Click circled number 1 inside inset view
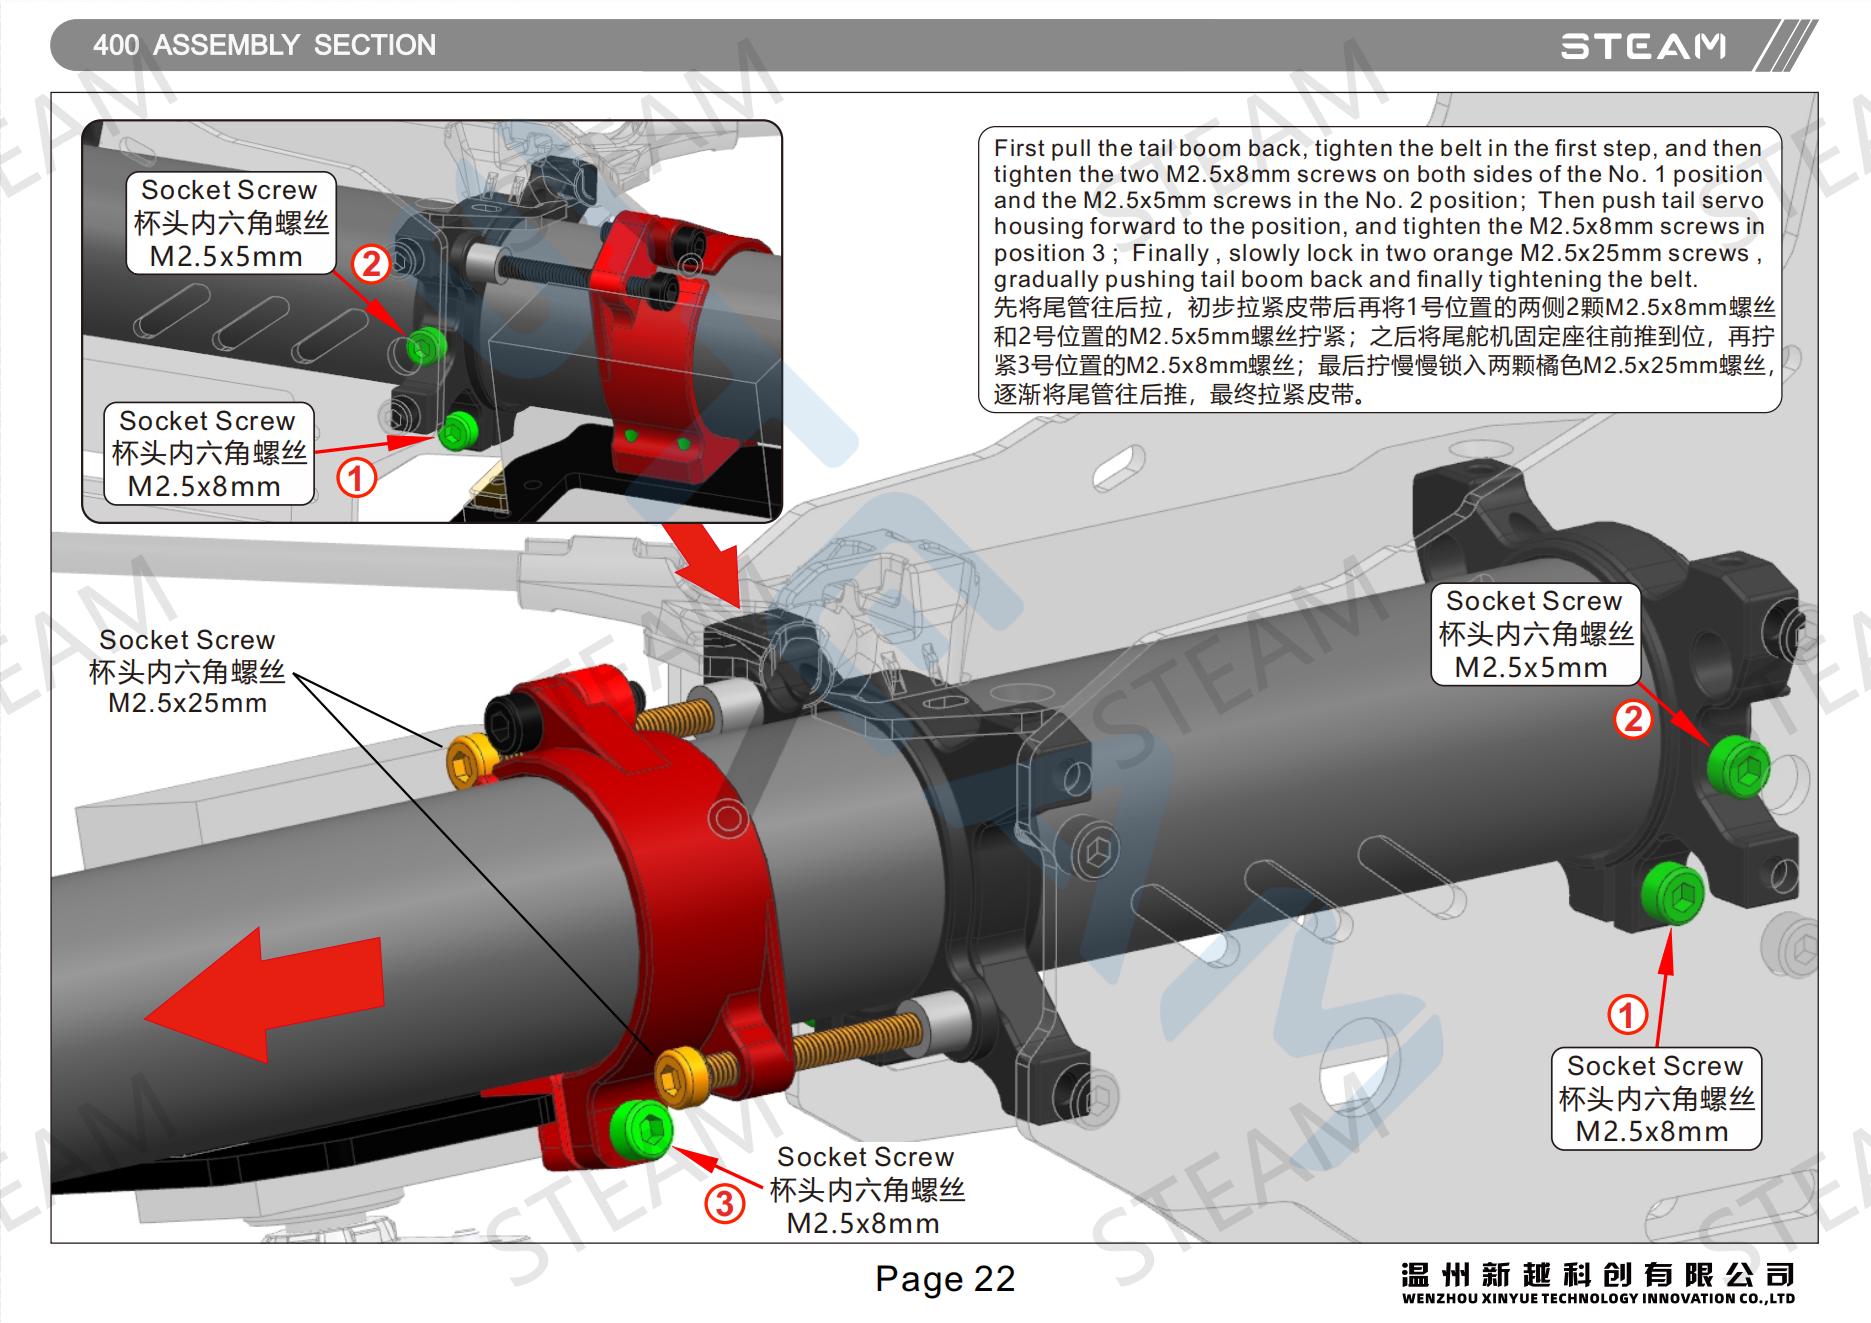 coord(355,477)
